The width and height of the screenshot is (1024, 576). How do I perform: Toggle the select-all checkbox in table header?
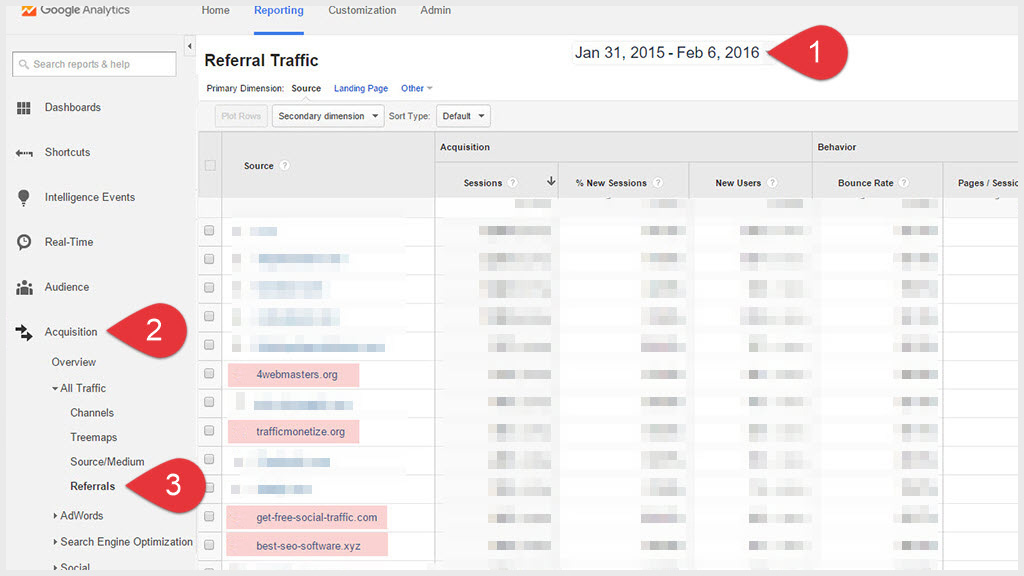[x=210, y=165]
